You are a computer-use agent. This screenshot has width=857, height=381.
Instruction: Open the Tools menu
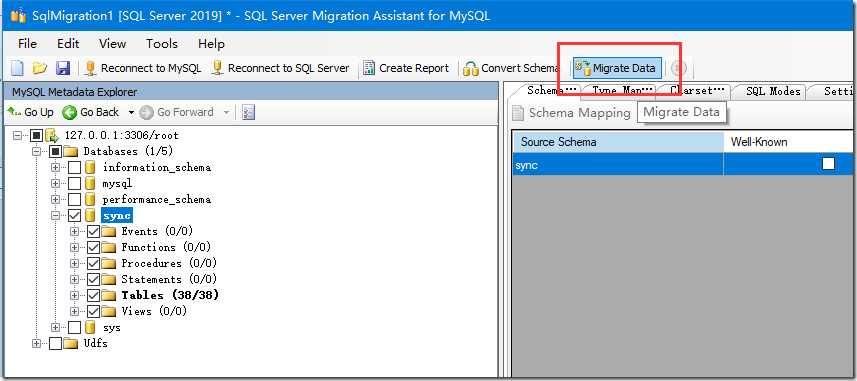(161, 44)
